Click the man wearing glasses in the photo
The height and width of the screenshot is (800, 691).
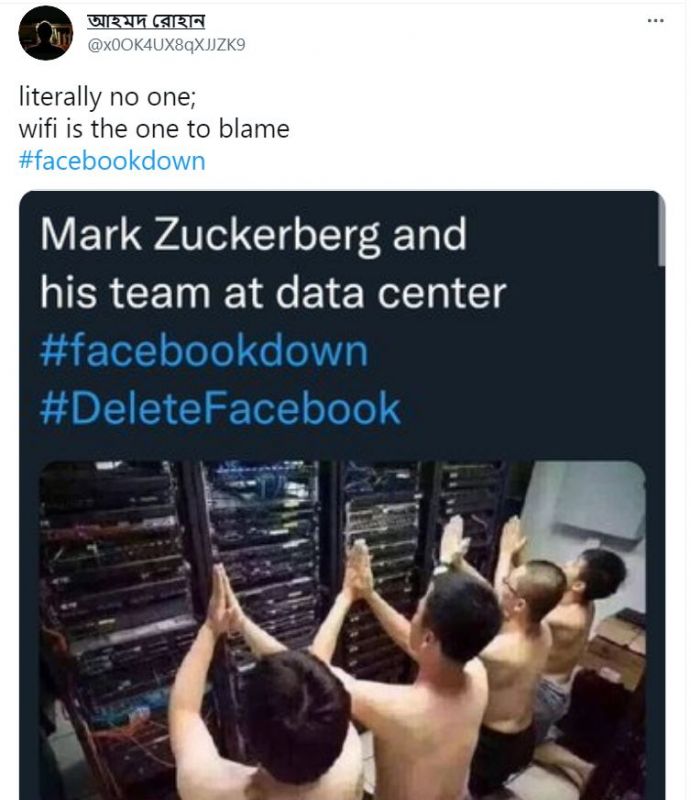(x=525, y=600)
